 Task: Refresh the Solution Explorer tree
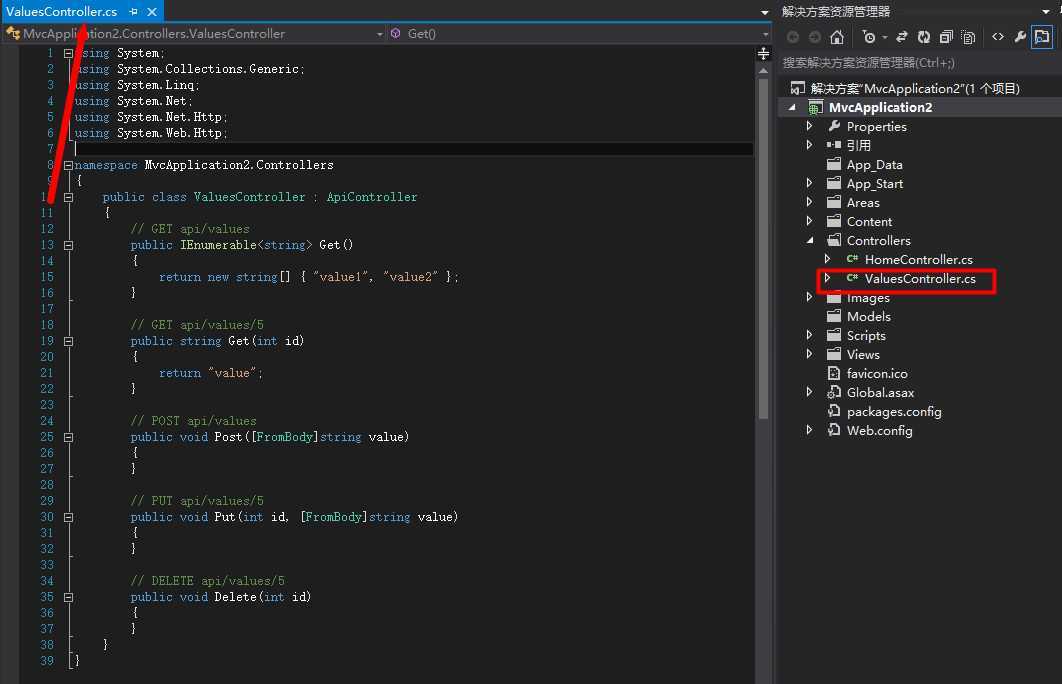tap(924, 37)
